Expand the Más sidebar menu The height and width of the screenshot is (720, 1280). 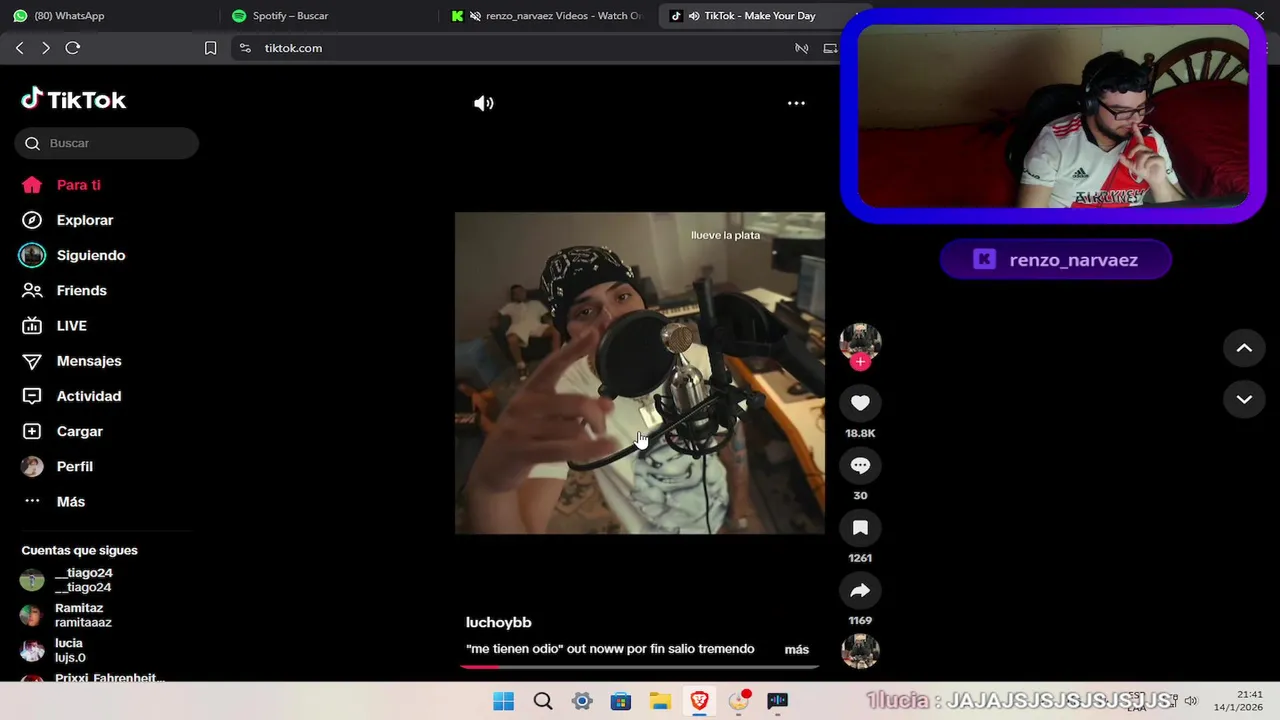click(55, 502)
